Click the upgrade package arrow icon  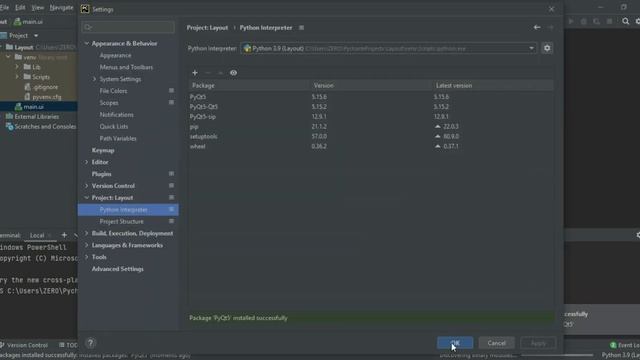pyautogui.click(x=220, y=73)
